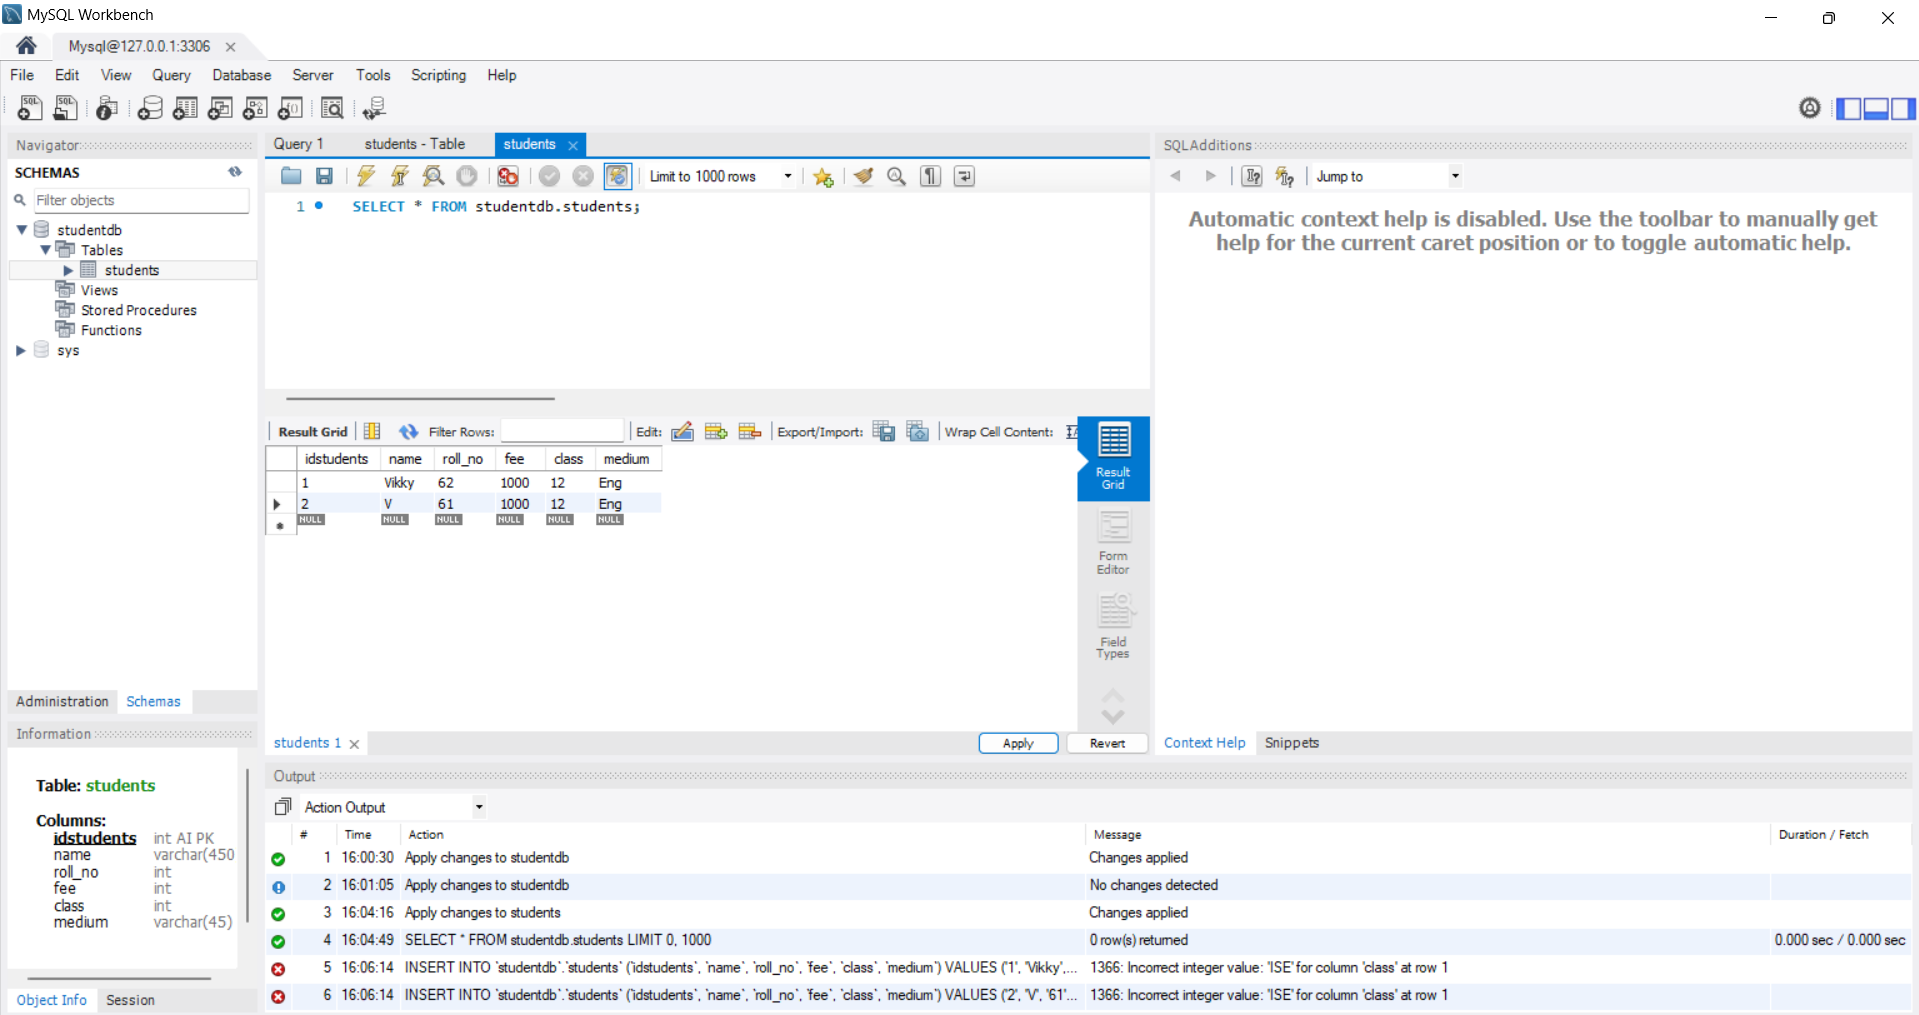
Task: Open the find panel magnifier icon
Action: 897,176
